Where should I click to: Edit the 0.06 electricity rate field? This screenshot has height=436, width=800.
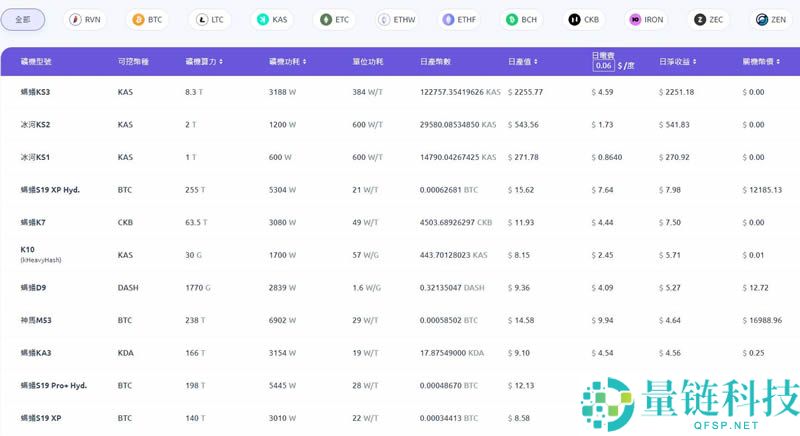point(603,66)
